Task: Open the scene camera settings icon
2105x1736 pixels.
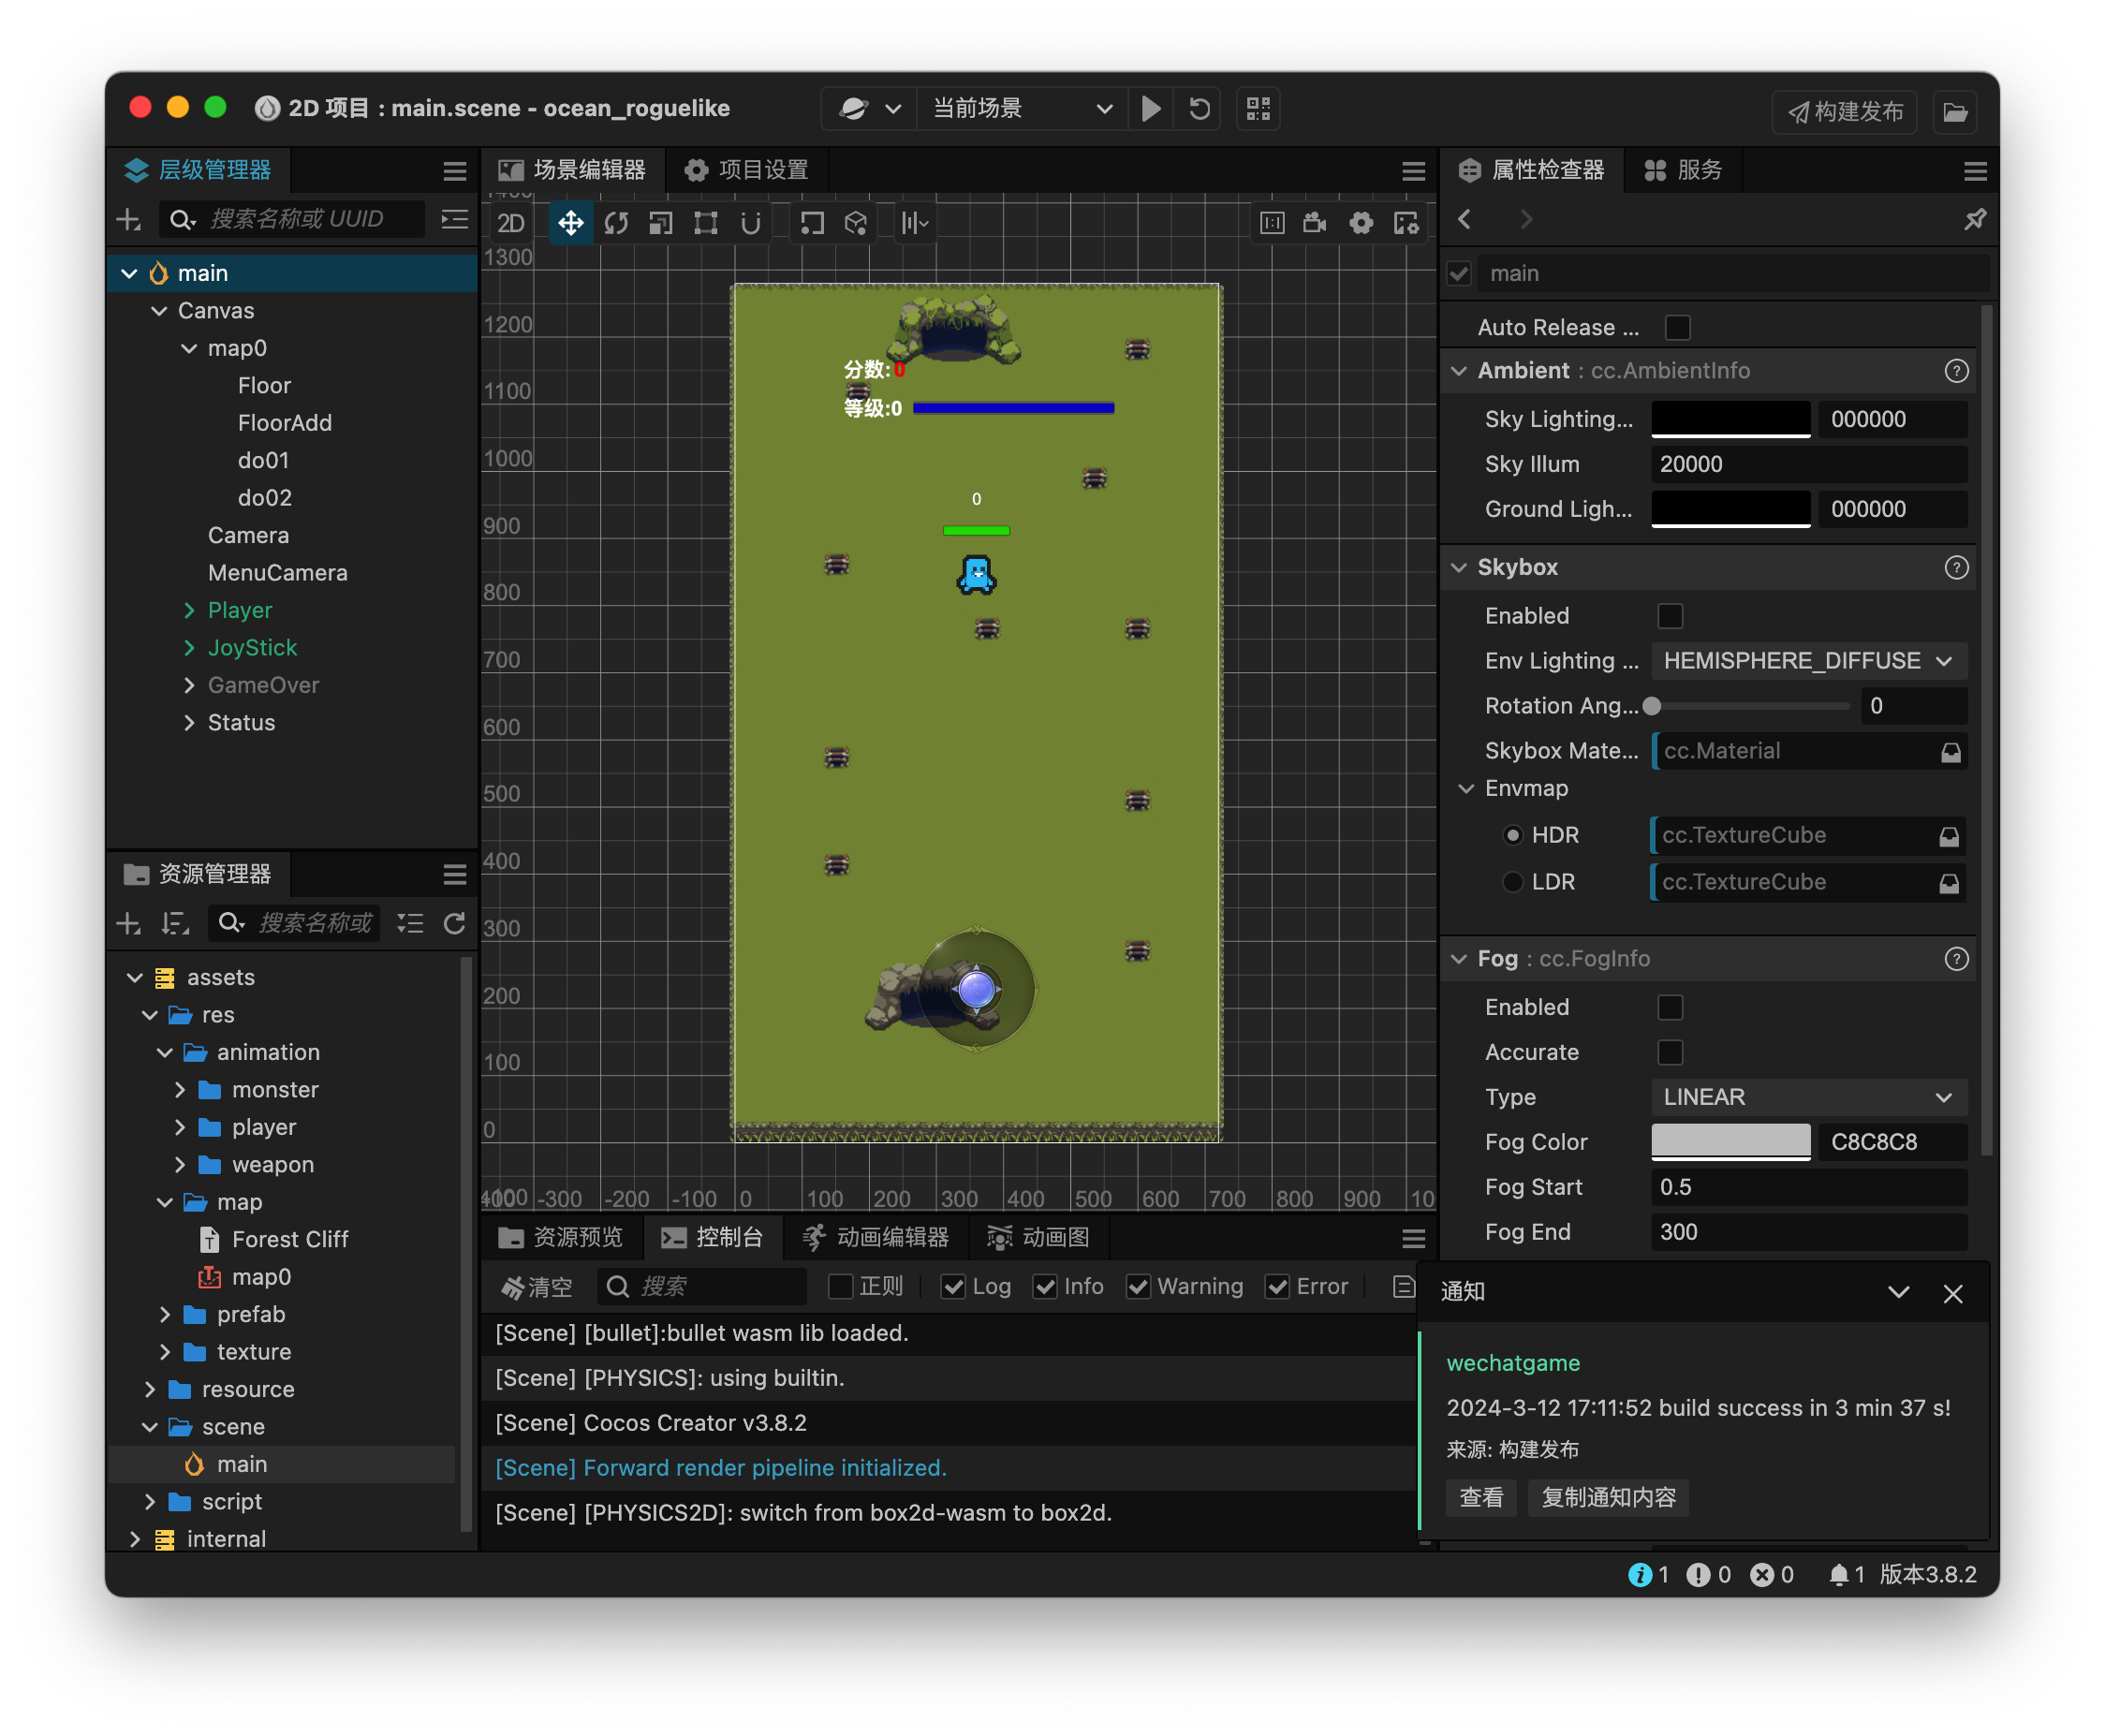Action: [x=1315, y=222]
